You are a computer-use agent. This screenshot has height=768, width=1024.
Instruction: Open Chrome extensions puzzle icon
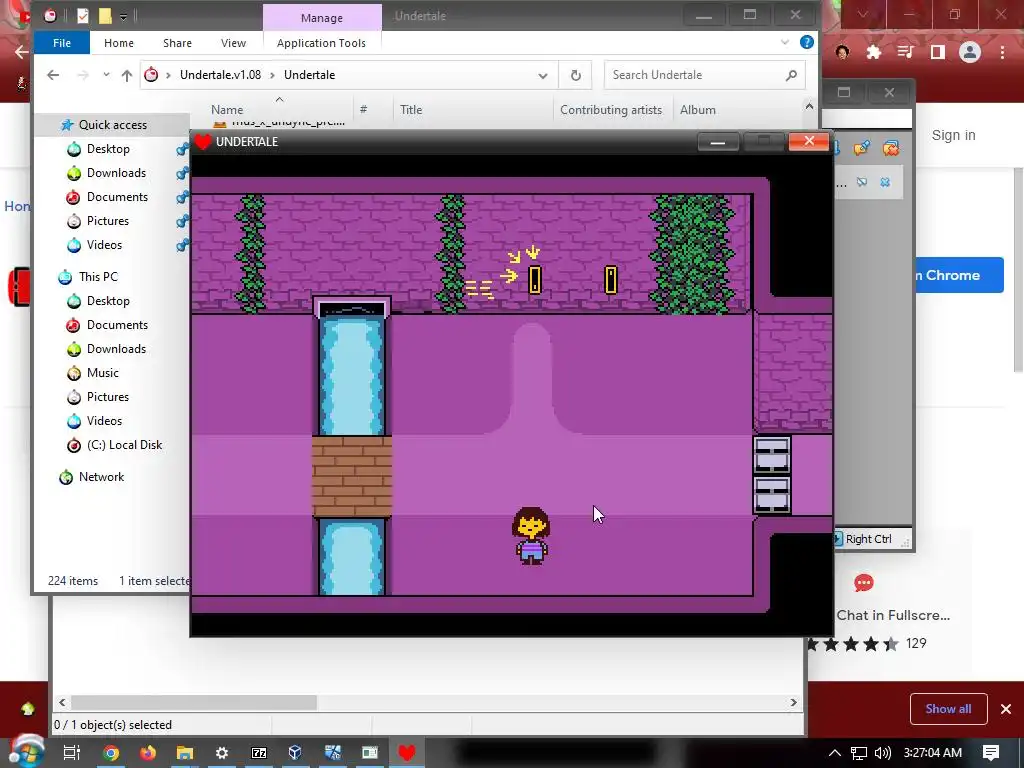click(873, 52)
